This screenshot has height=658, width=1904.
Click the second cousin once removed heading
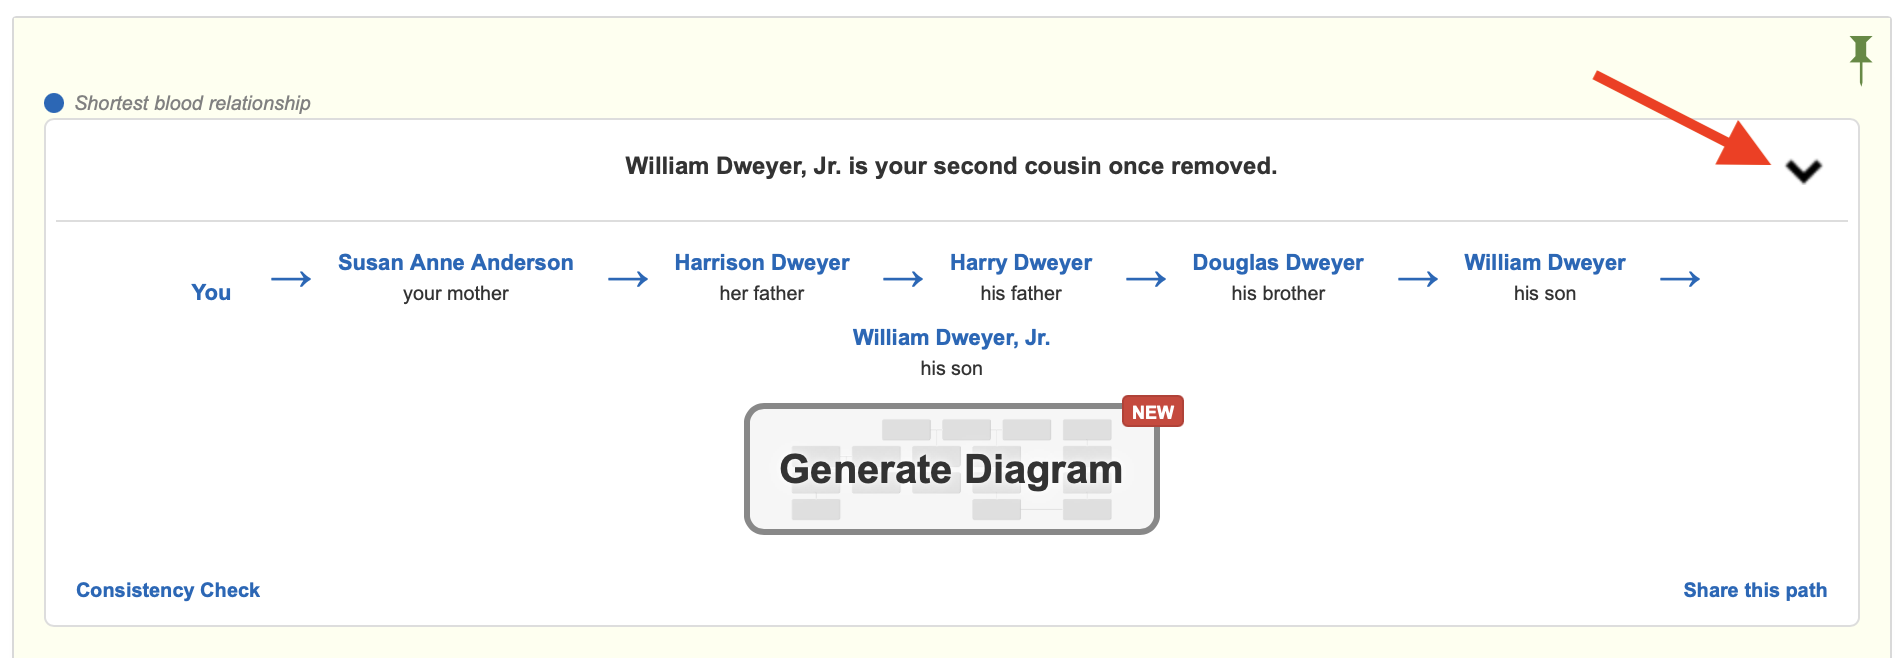(x=951, y=166)
